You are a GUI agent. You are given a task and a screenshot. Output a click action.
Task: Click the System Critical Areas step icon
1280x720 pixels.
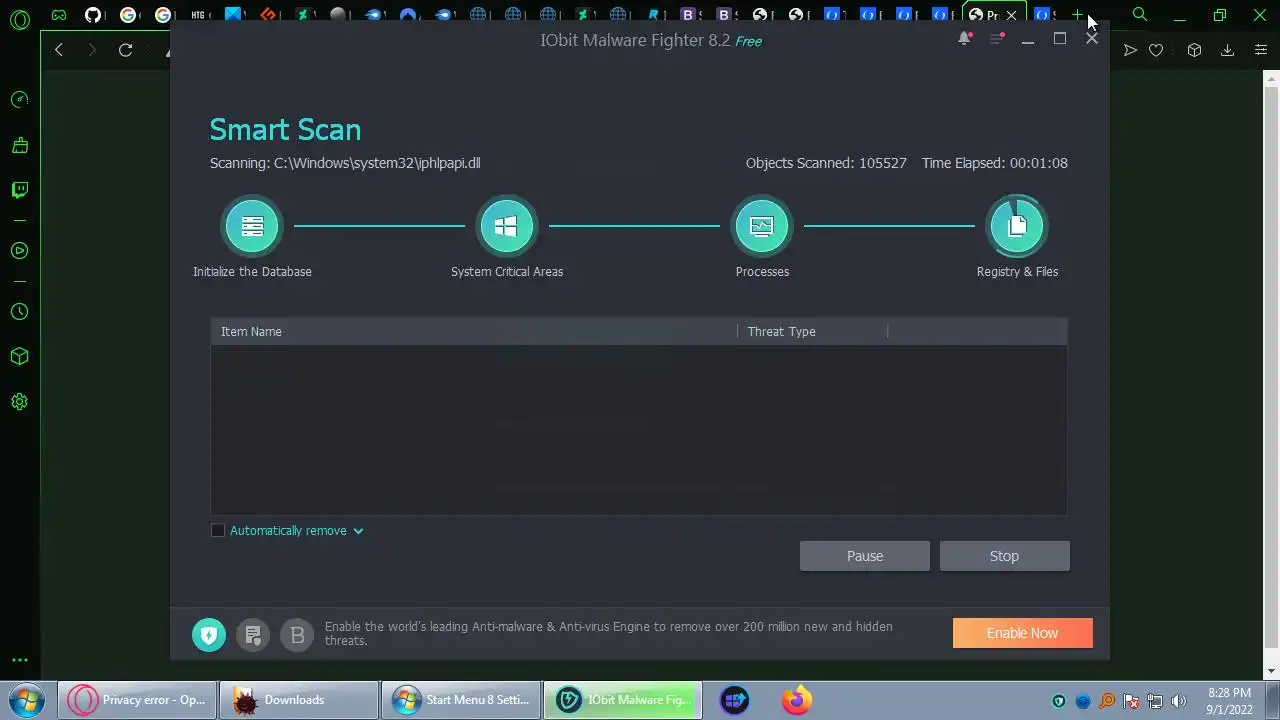506,226
